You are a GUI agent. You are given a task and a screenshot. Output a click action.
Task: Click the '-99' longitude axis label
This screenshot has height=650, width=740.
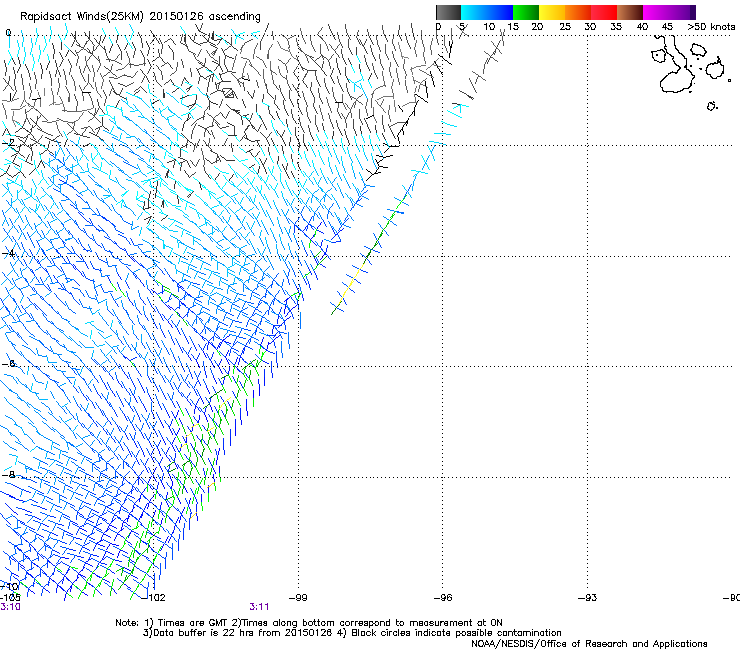pos(298,598)
